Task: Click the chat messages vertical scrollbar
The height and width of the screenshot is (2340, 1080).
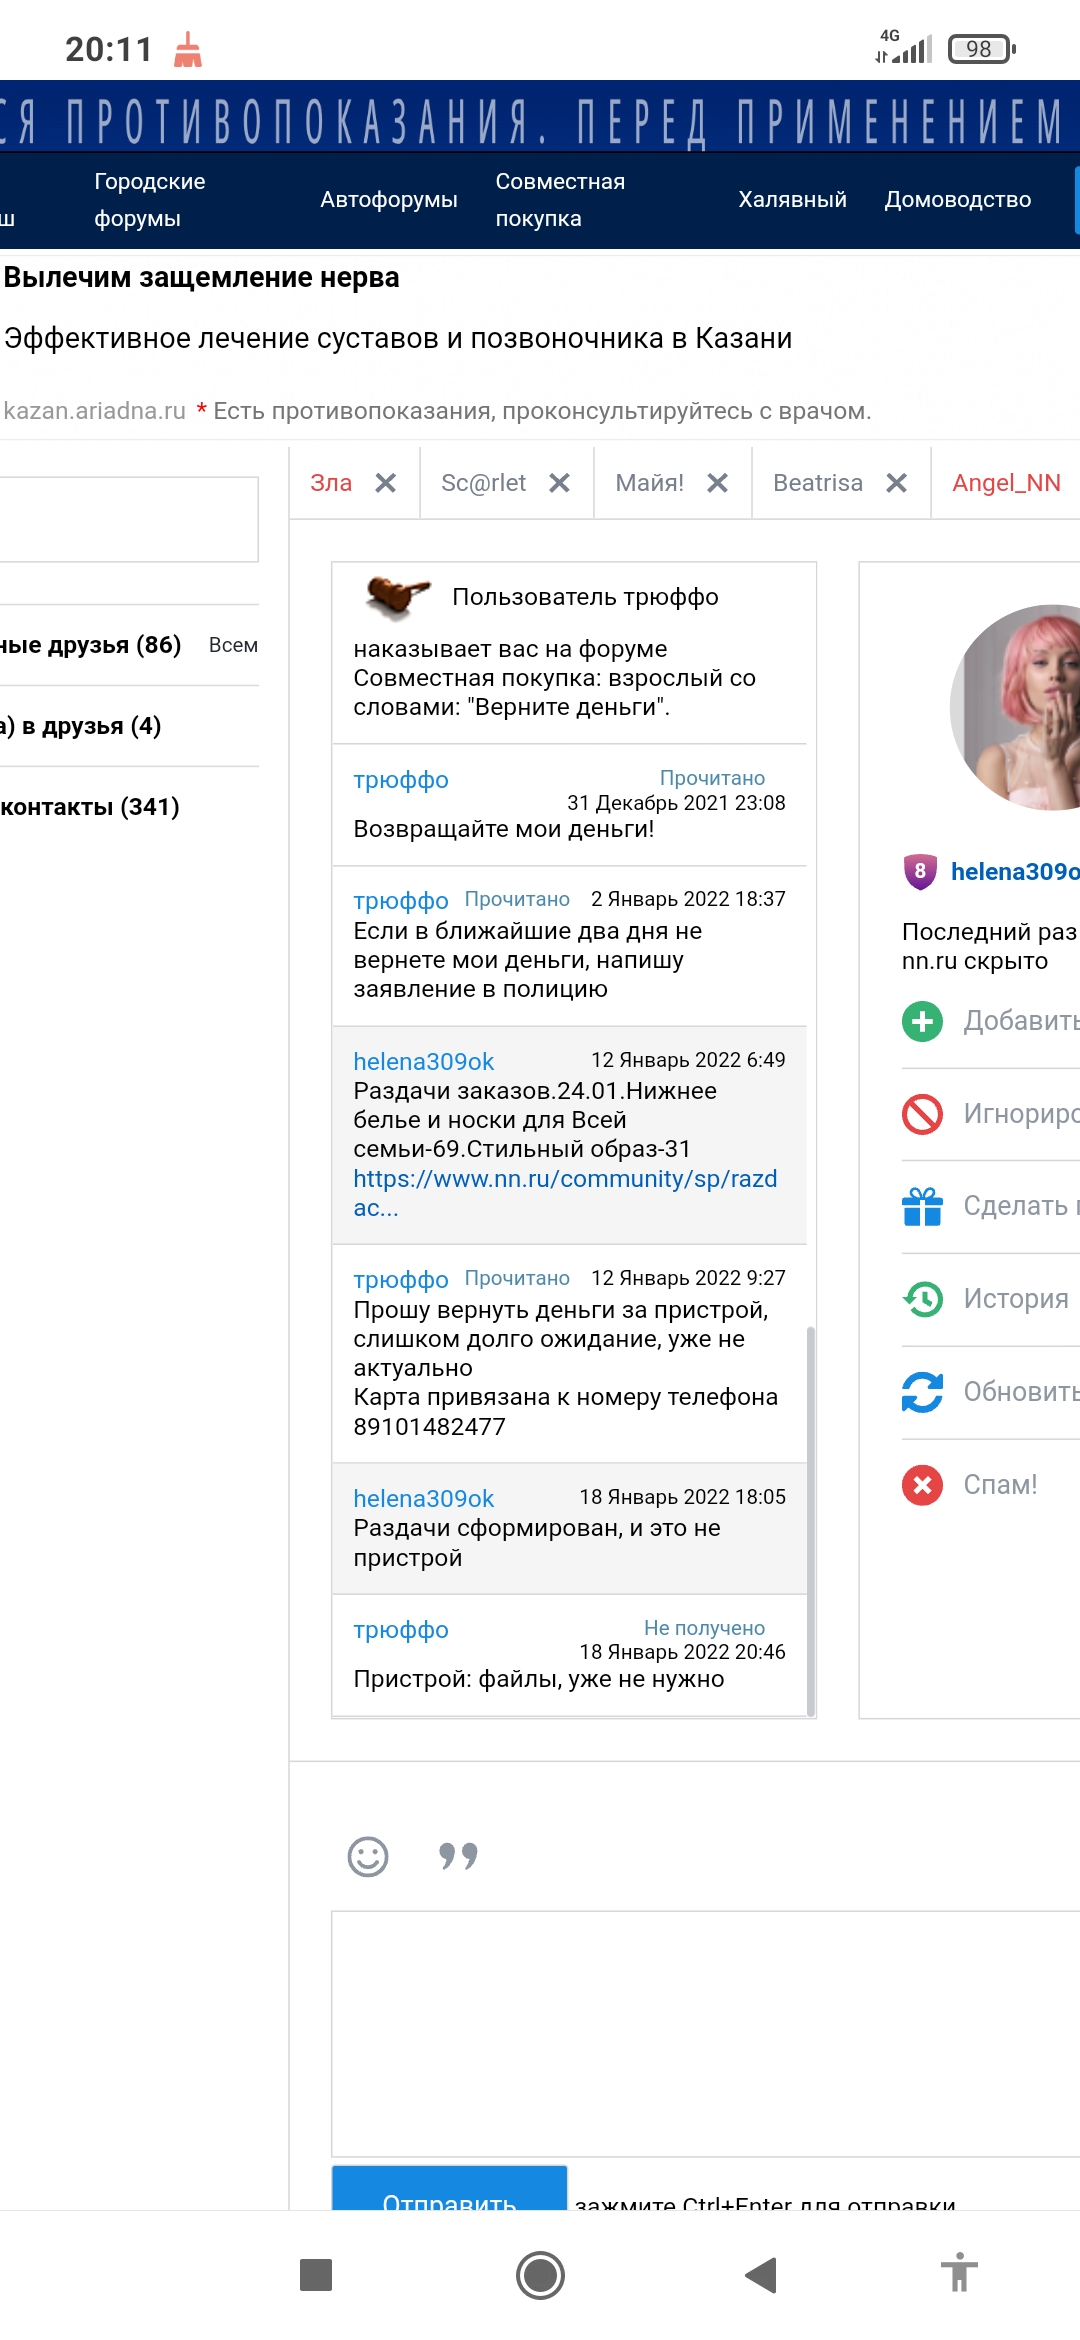Action: (811, 1520)
